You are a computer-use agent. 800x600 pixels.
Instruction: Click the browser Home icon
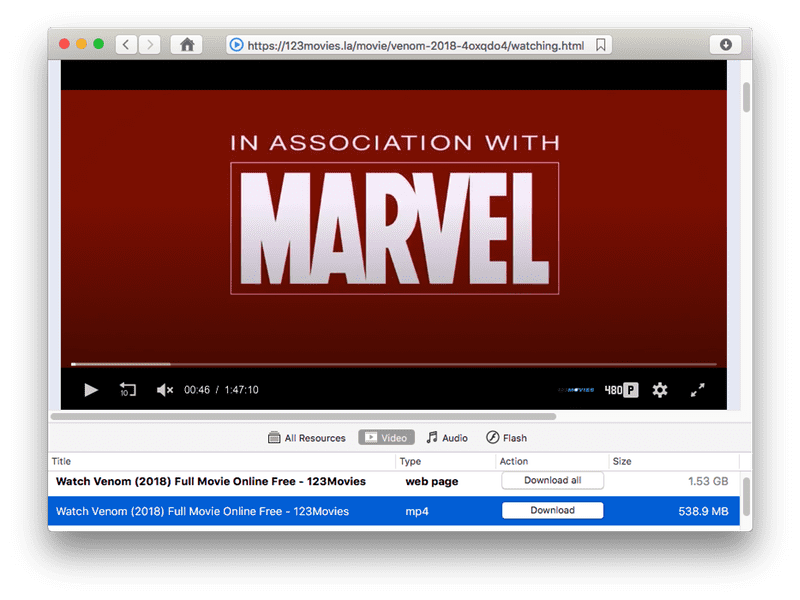tap(187, 44)
